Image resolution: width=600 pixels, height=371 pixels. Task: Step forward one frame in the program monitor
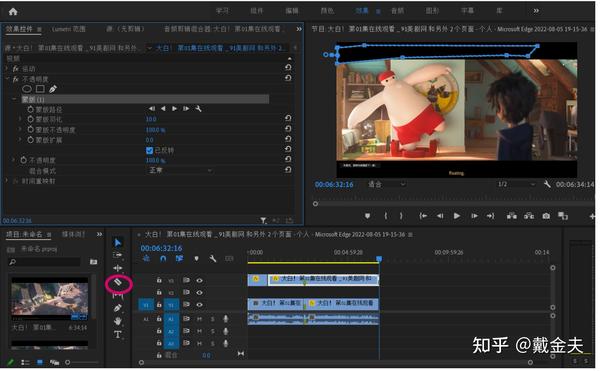(x=474, y=216)
